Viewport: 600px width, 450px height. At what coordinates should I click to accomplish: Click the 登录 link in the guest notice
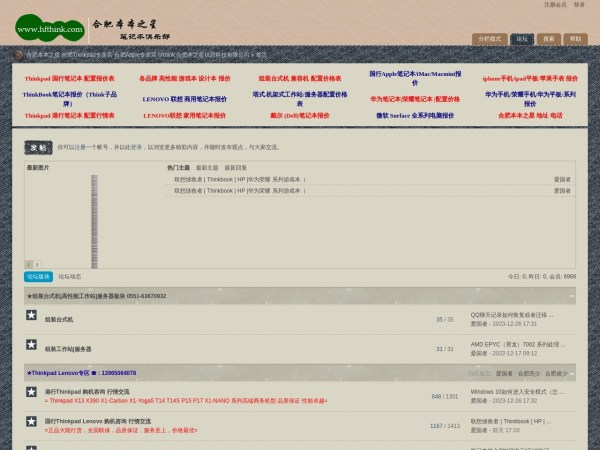(136, 147)
